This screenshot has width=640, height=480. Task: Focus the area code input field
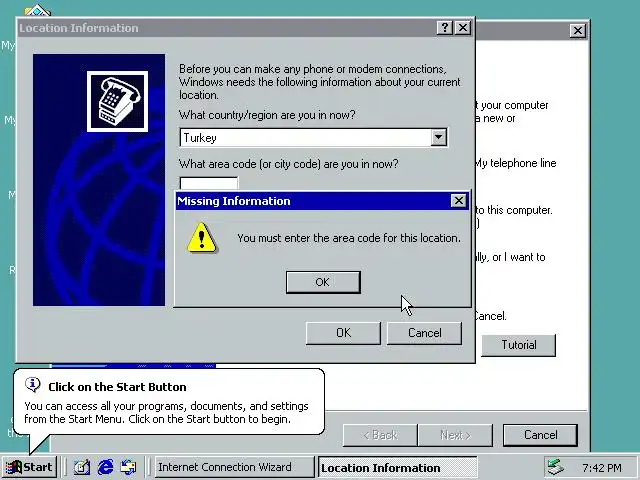[209, 183]
